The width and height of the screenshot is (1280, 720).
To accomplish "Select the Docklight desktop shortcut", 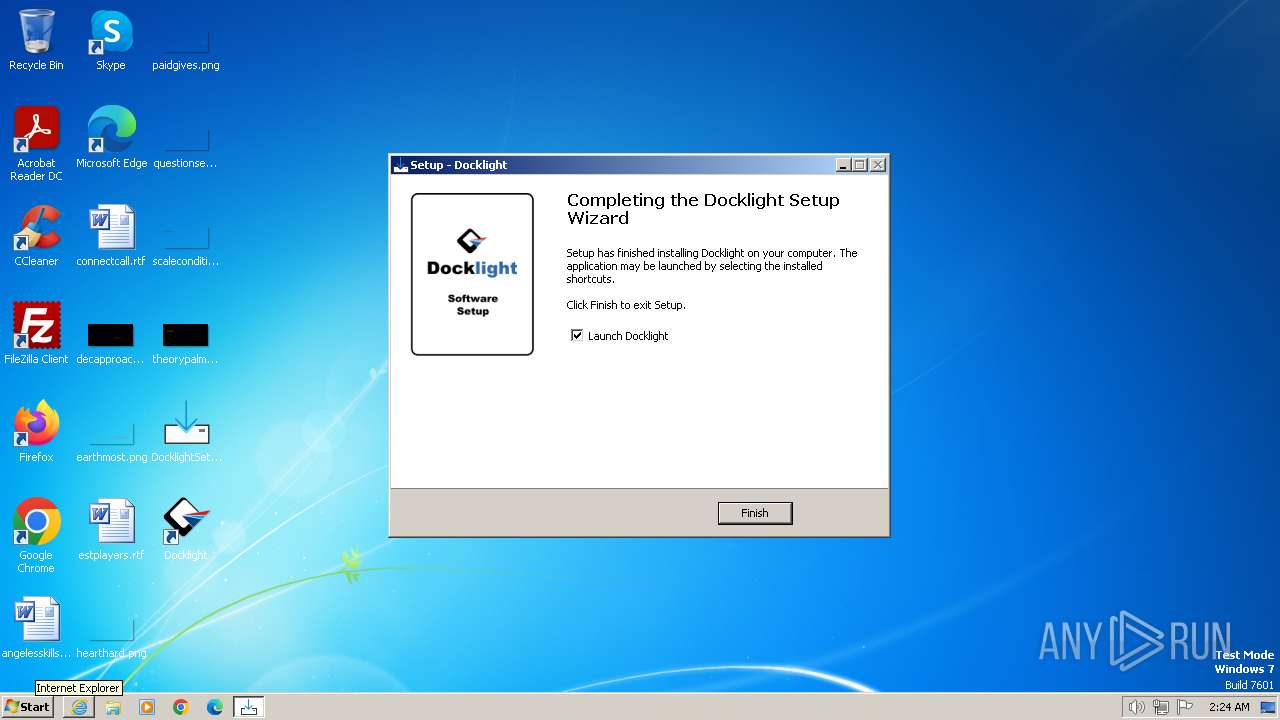I will [x=186, y=530].
